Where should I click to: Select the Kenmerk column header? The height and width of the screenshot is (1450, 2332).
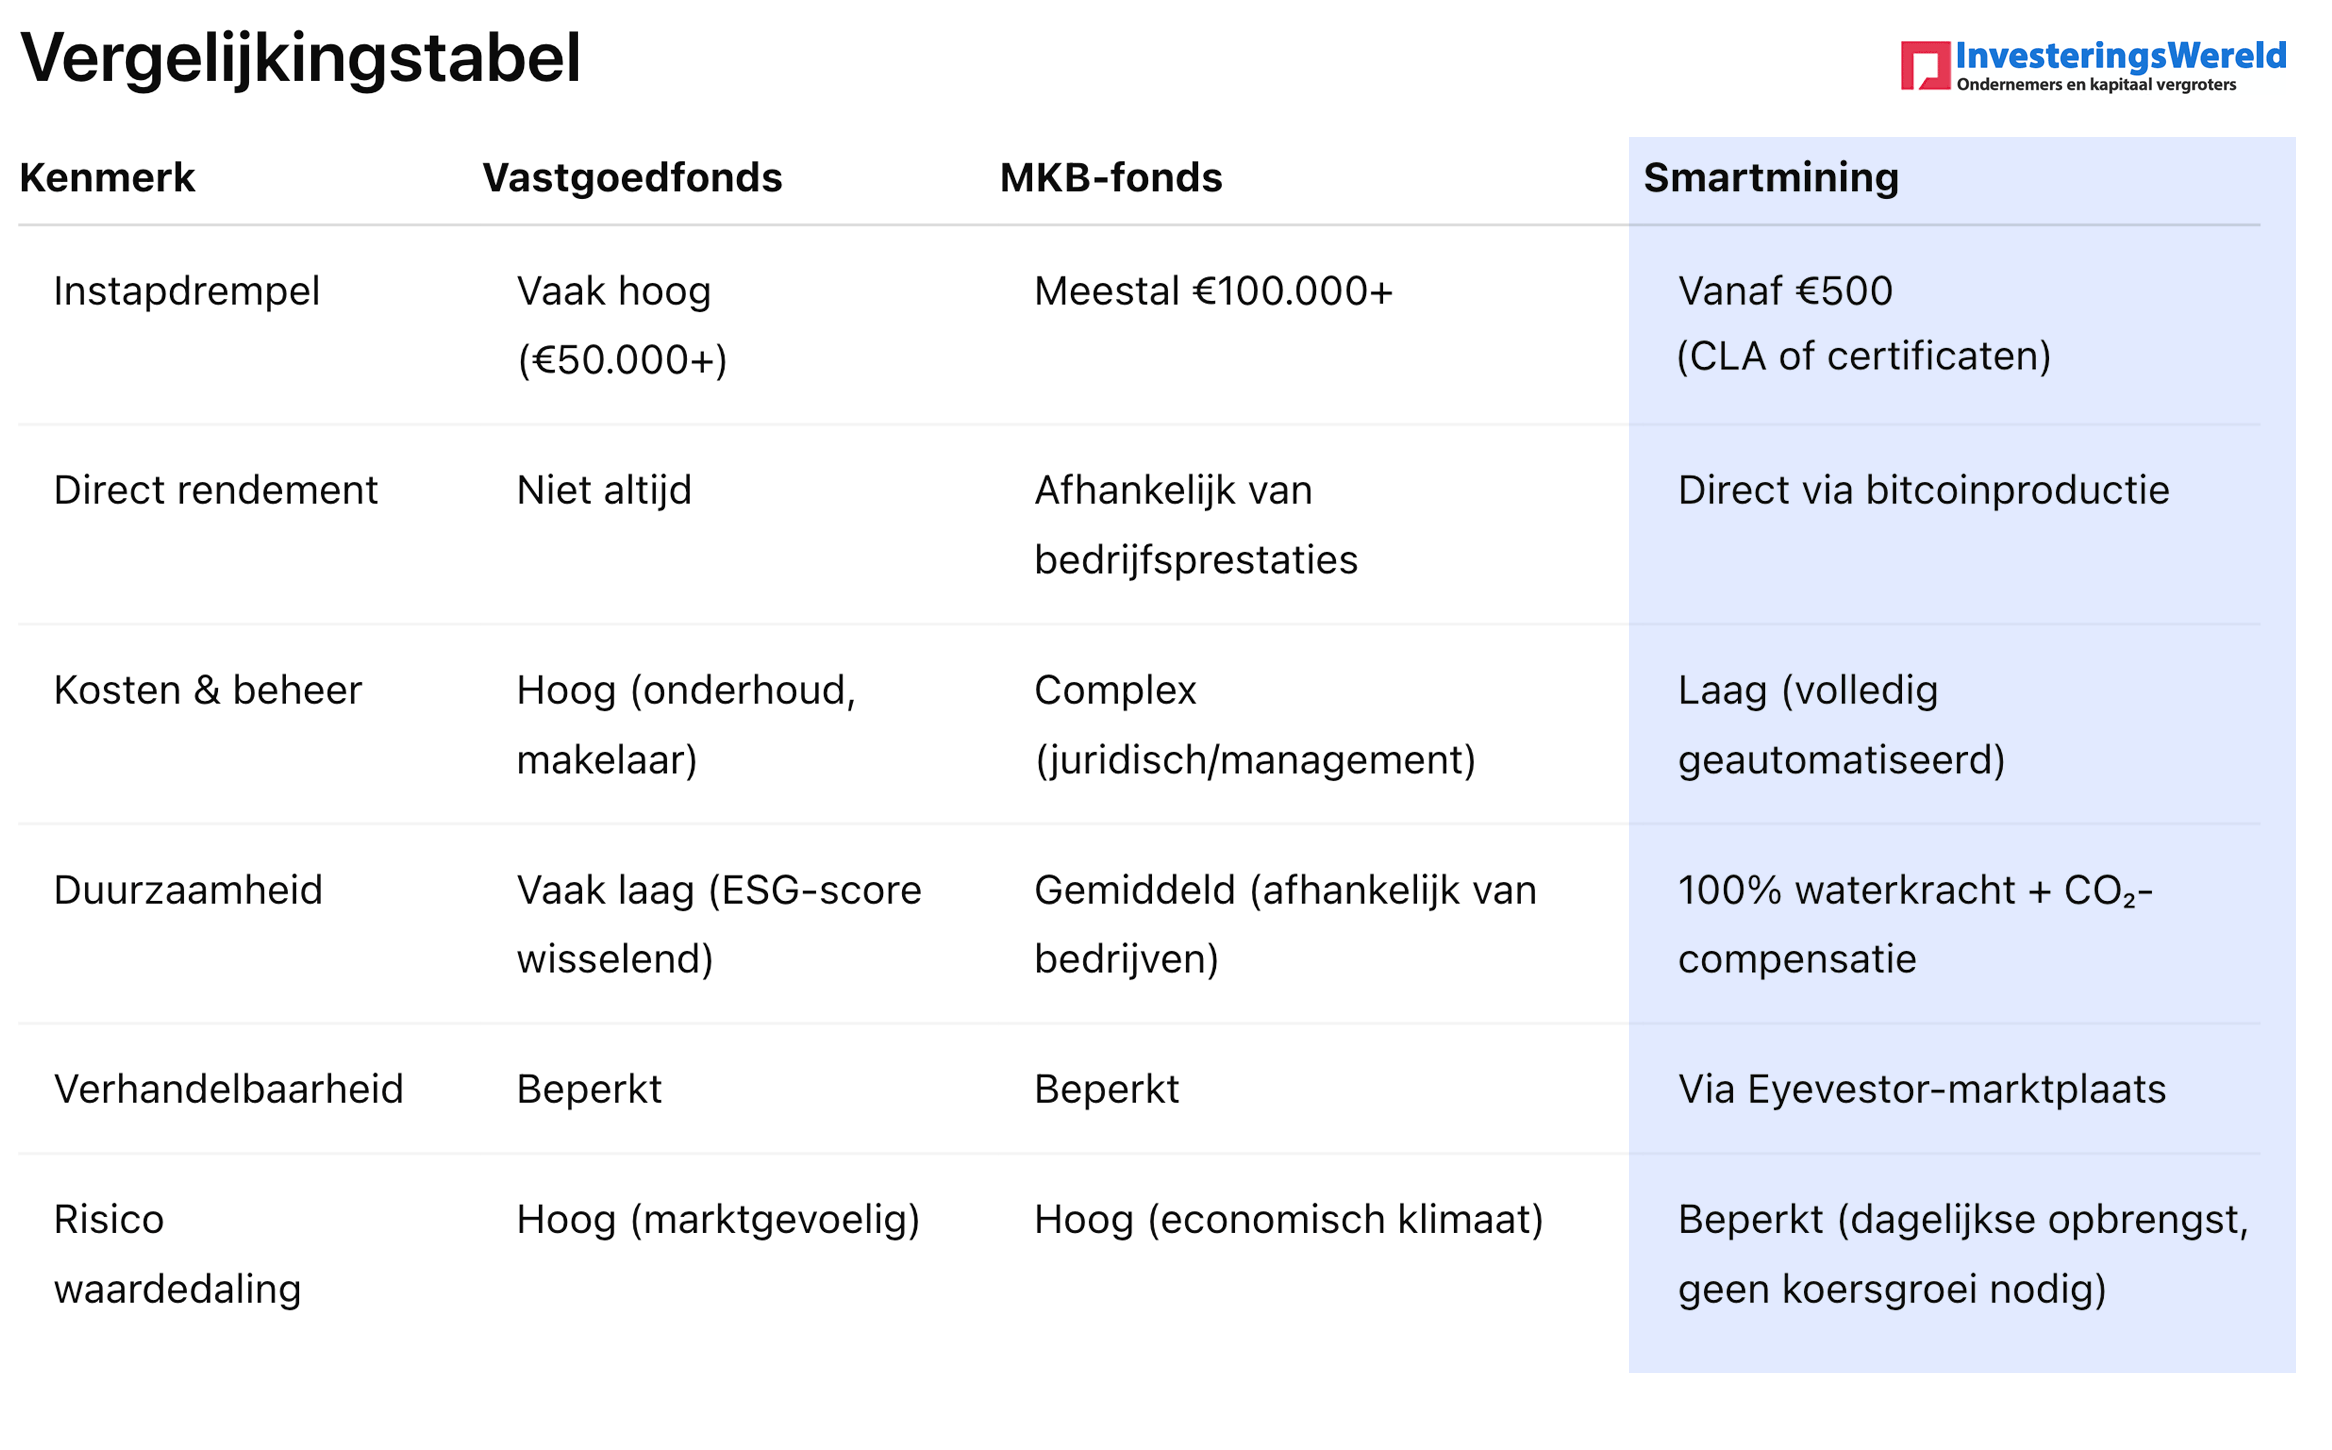(x=107, y=178)
